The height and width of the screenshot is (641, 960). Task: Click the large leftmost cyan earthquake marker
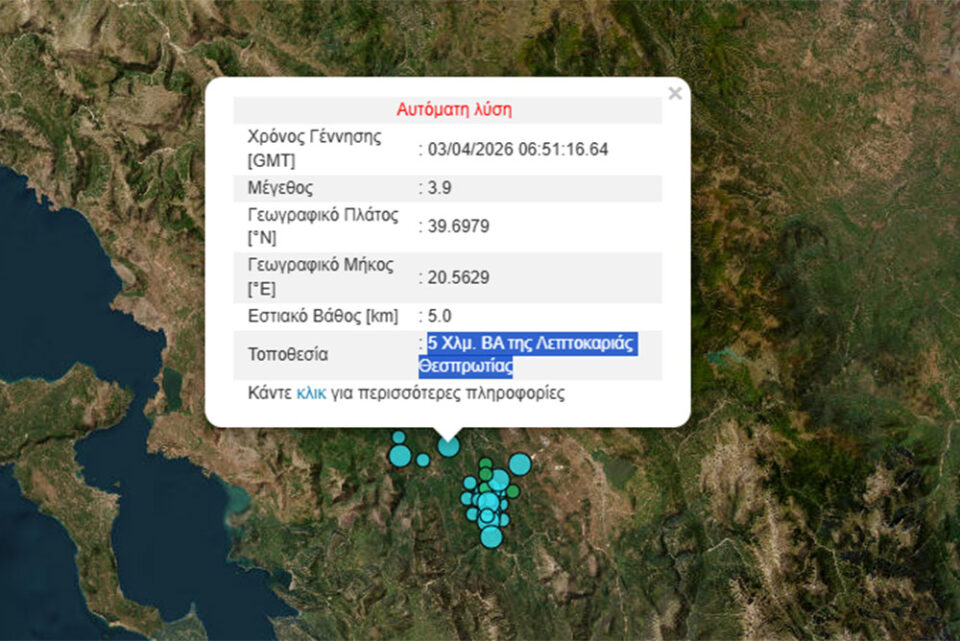[400, 456]
